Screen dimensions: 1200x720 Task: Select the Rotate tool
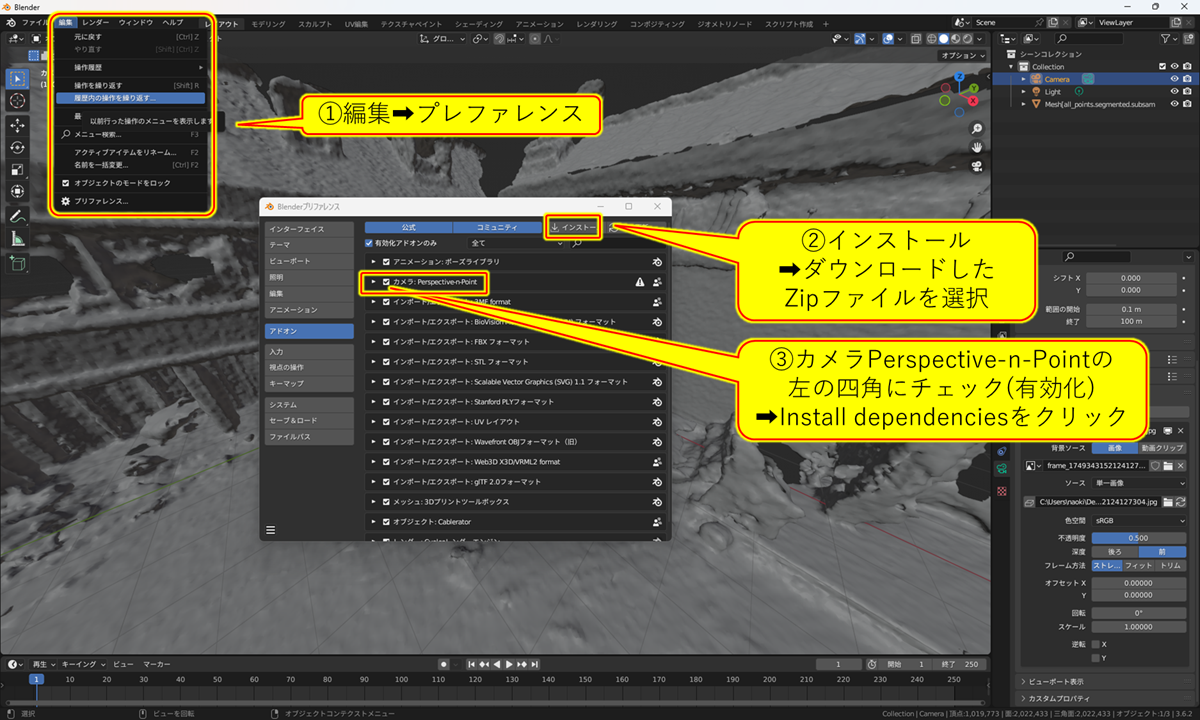18,147
